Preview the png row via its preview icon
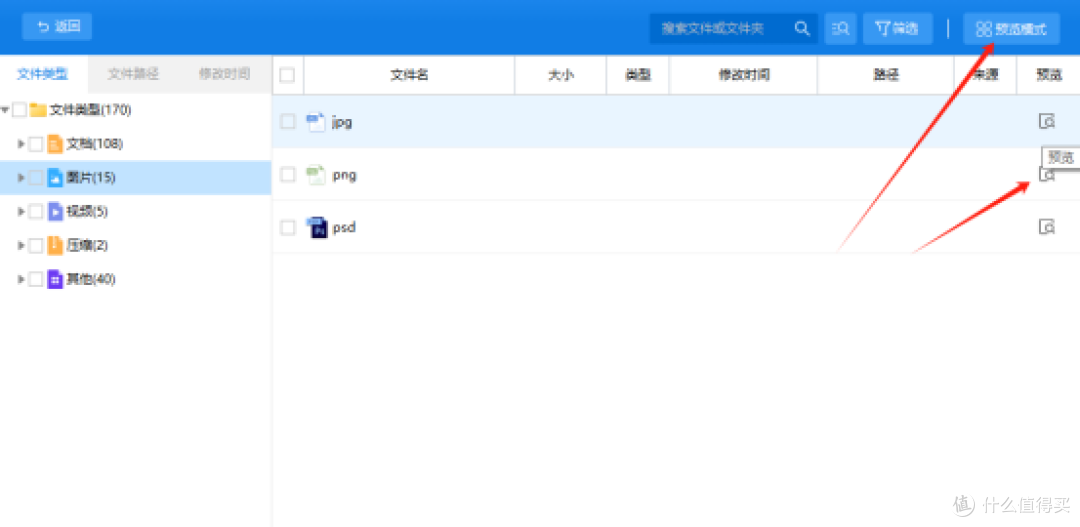1080x527 pixels. tap(1047, 175)
